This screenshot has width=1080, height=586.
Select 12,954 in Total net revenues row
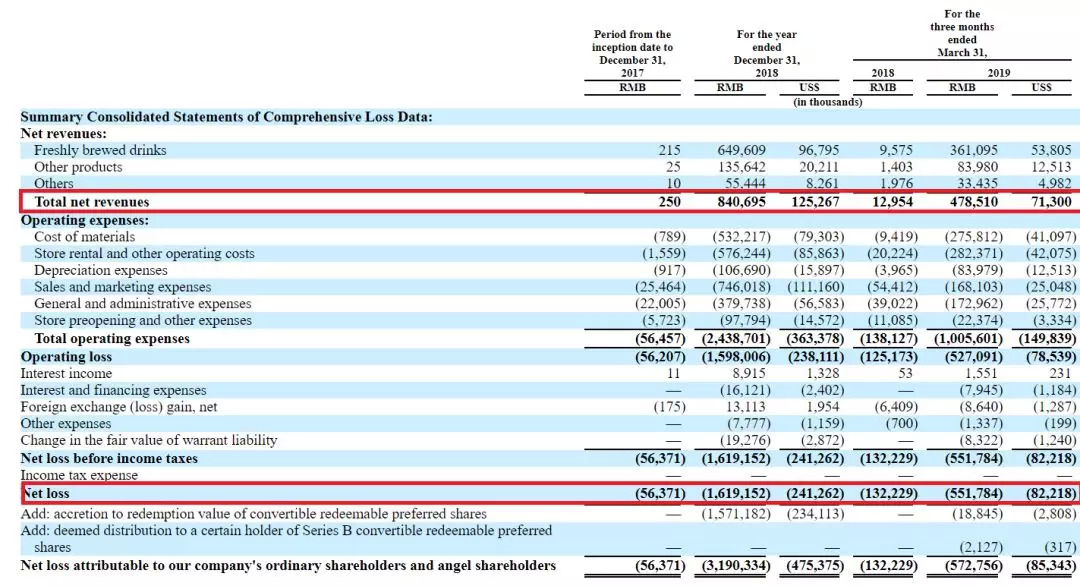[x=891, y=202]
